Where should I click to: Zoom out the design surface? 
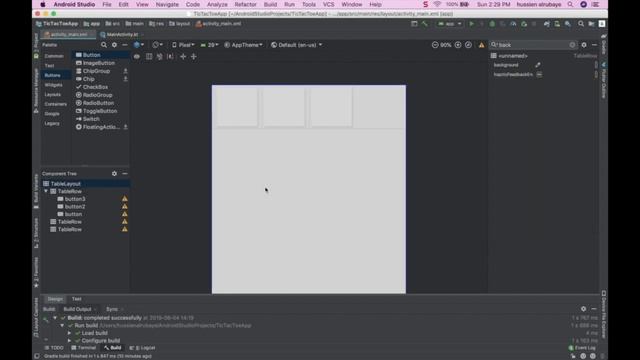(435, 45)
